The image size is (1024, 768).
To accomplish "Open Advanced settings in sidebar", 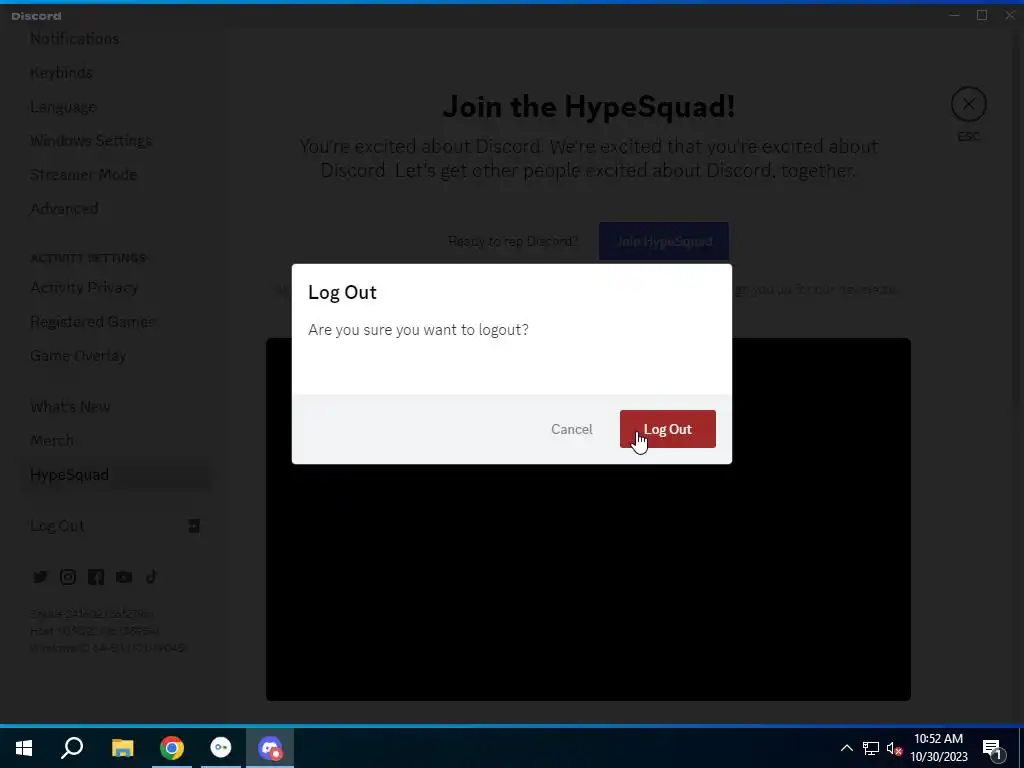I will point(64,208).
